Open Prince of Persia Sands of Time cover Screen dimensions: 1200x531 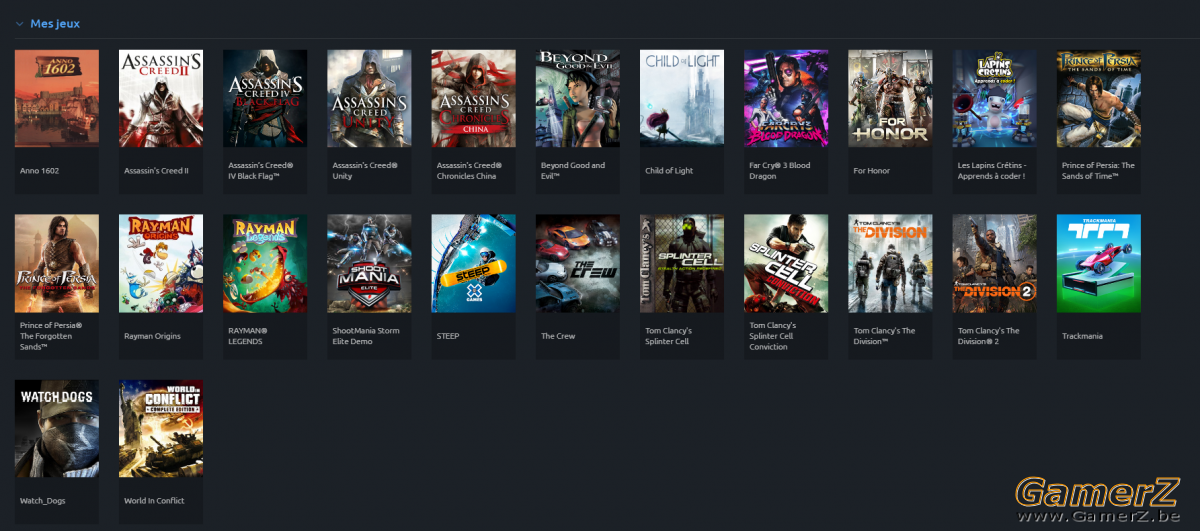[x=1099, y=99]
